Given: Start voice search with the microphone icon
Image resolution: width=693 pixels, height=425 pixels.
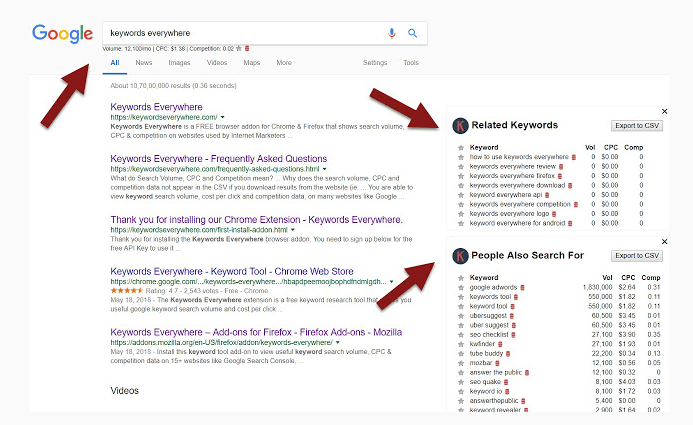Looking at the screenshot, I should tap(392, 33).
